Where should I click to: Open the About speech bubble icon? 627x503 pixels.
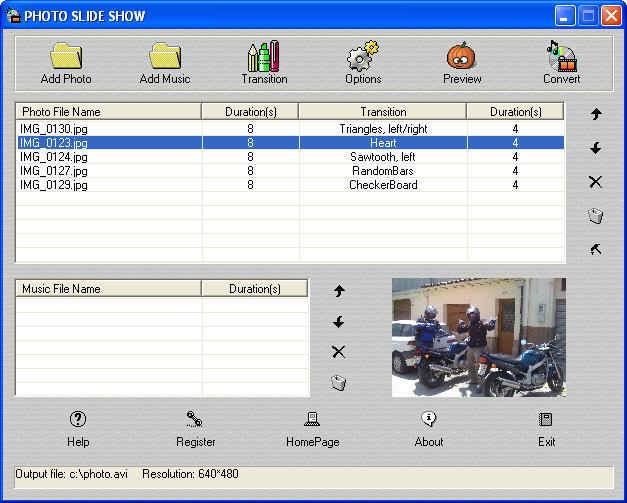click(x=429, y=419)
